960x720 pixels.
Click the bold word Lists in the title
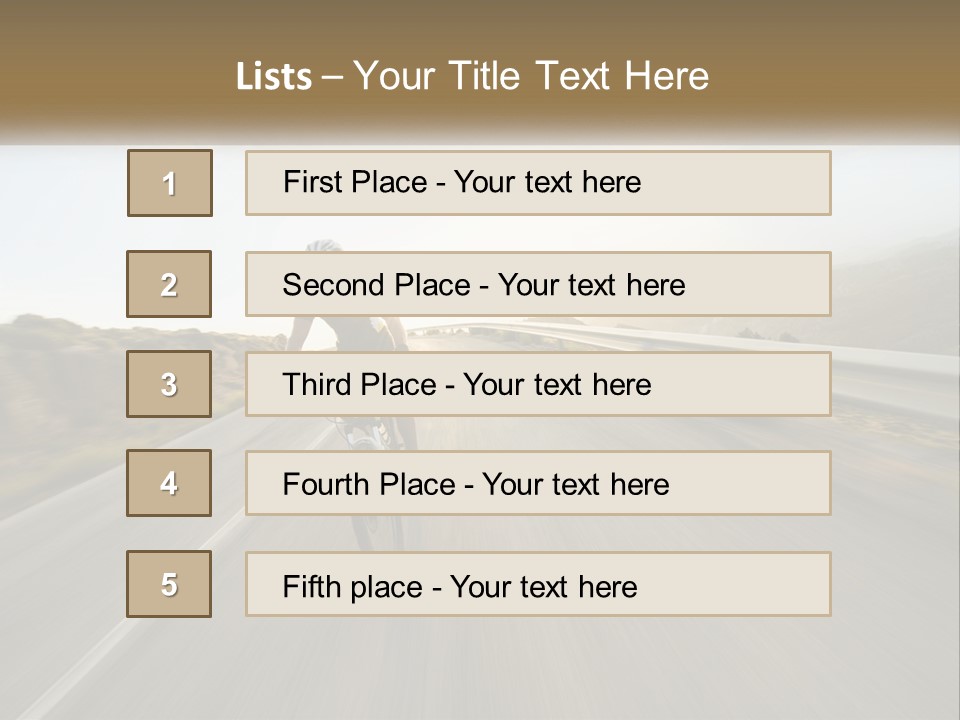[274, 77]
